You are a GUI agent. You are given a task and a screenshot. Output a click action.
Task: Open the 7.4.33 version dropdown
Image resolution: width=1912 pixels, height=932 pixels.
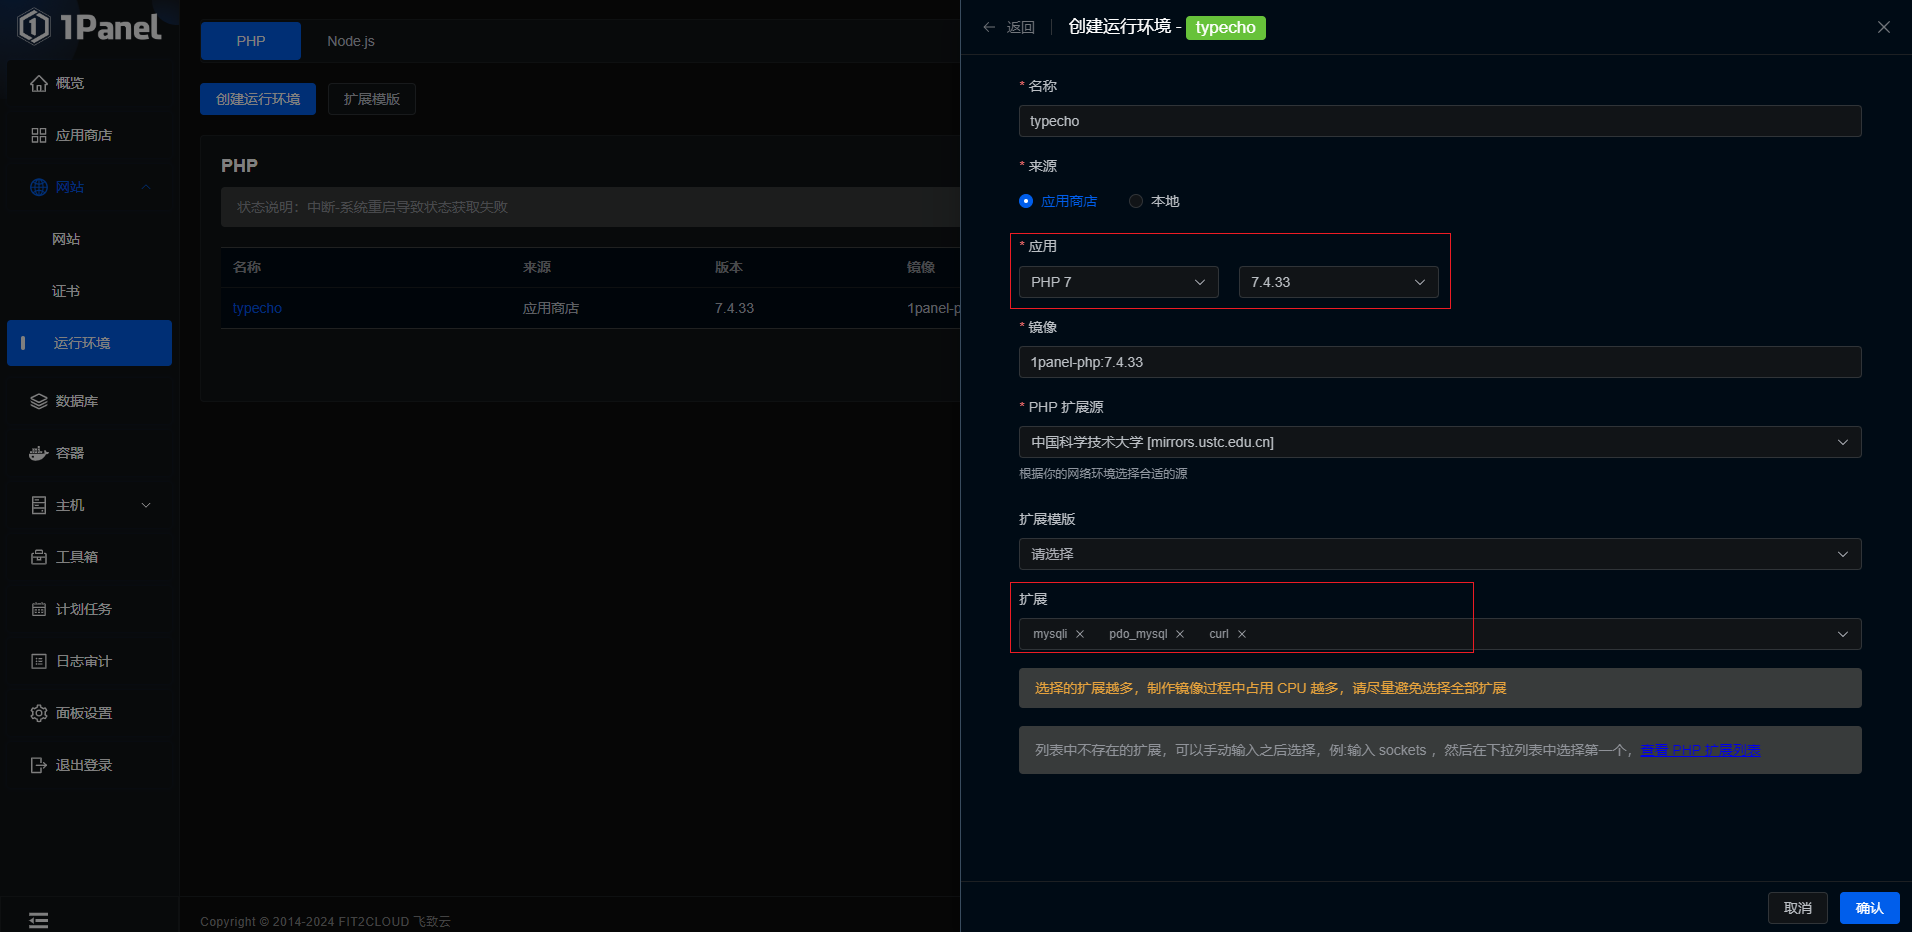pyautogui.click(x=1339, y=282)
